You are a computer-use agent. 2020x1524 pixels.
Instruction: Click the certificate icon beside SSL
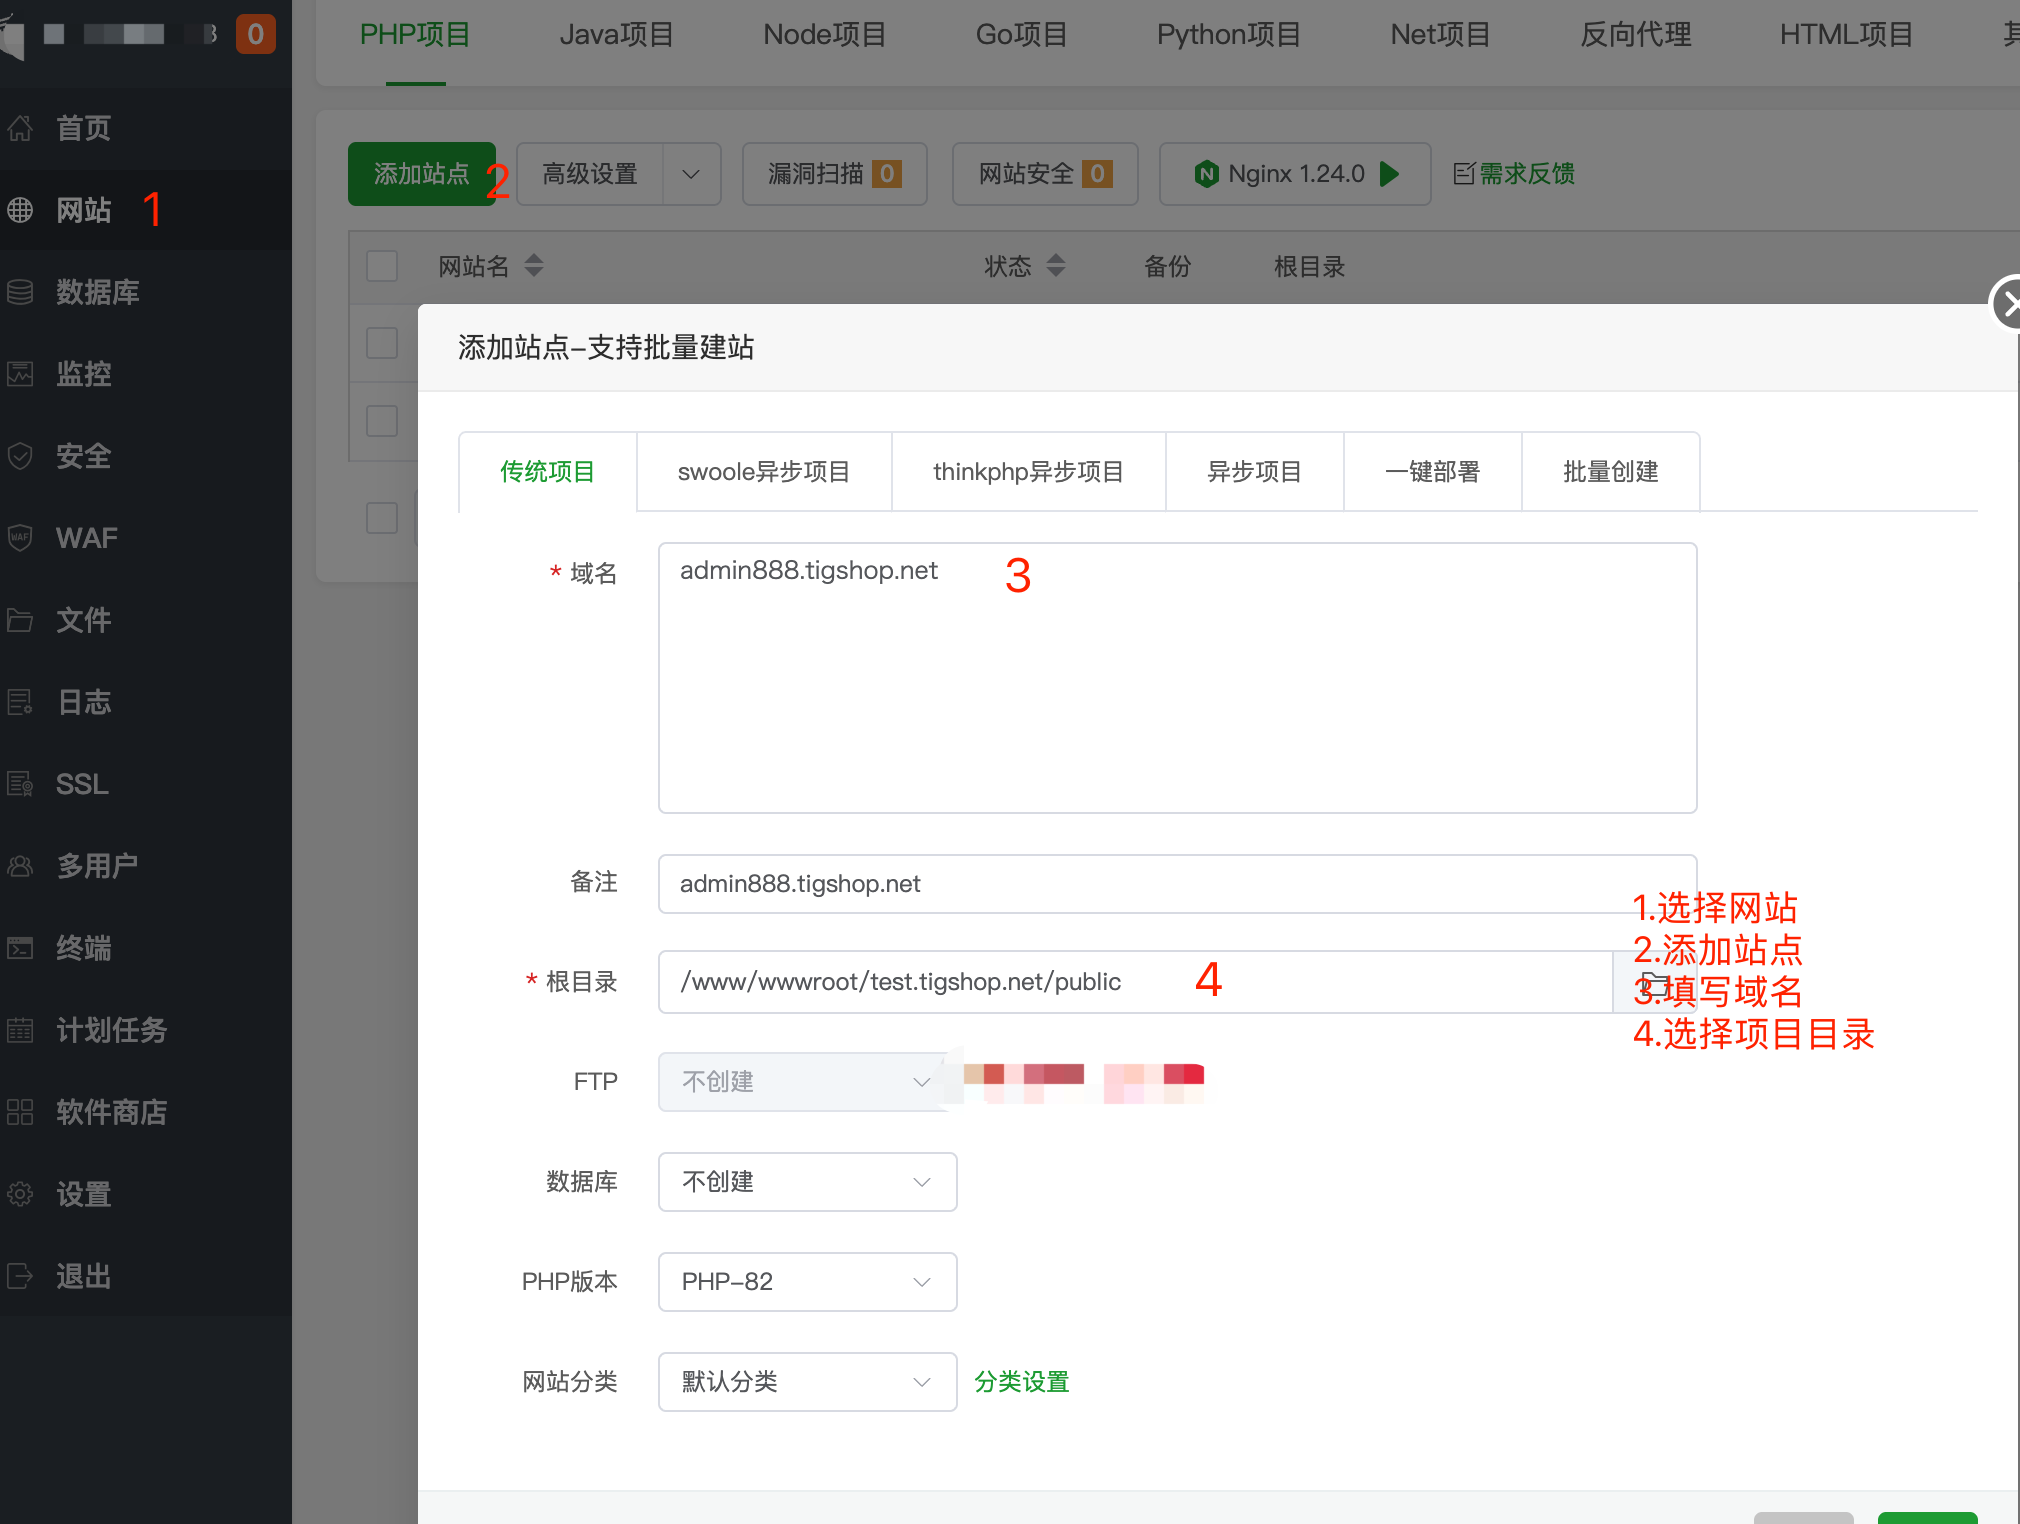(x=20, y=784)
